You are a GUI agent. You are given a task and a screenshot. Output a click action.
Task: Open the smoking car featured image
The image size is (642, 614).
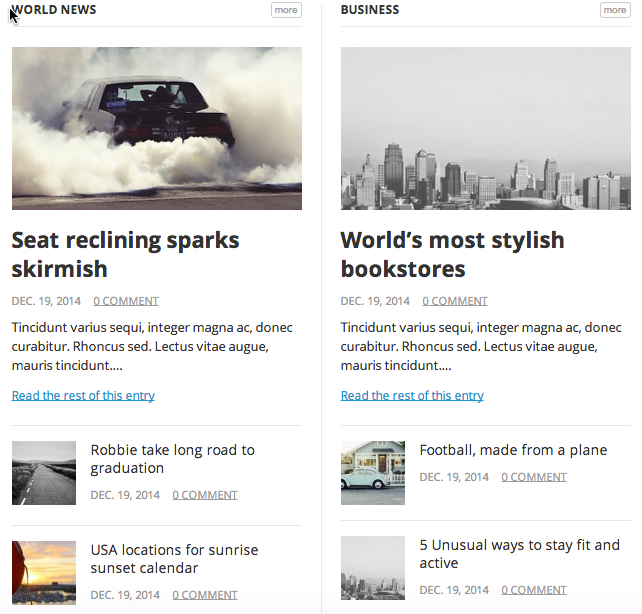[157, 129]
